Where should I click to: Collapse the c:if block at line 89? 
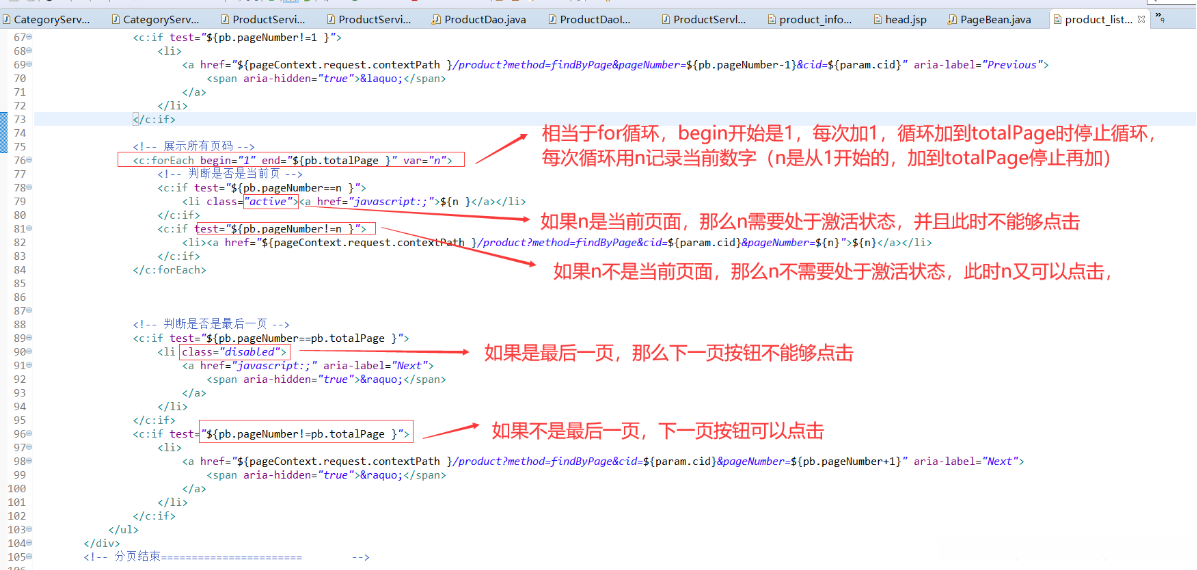pos(30,338)
